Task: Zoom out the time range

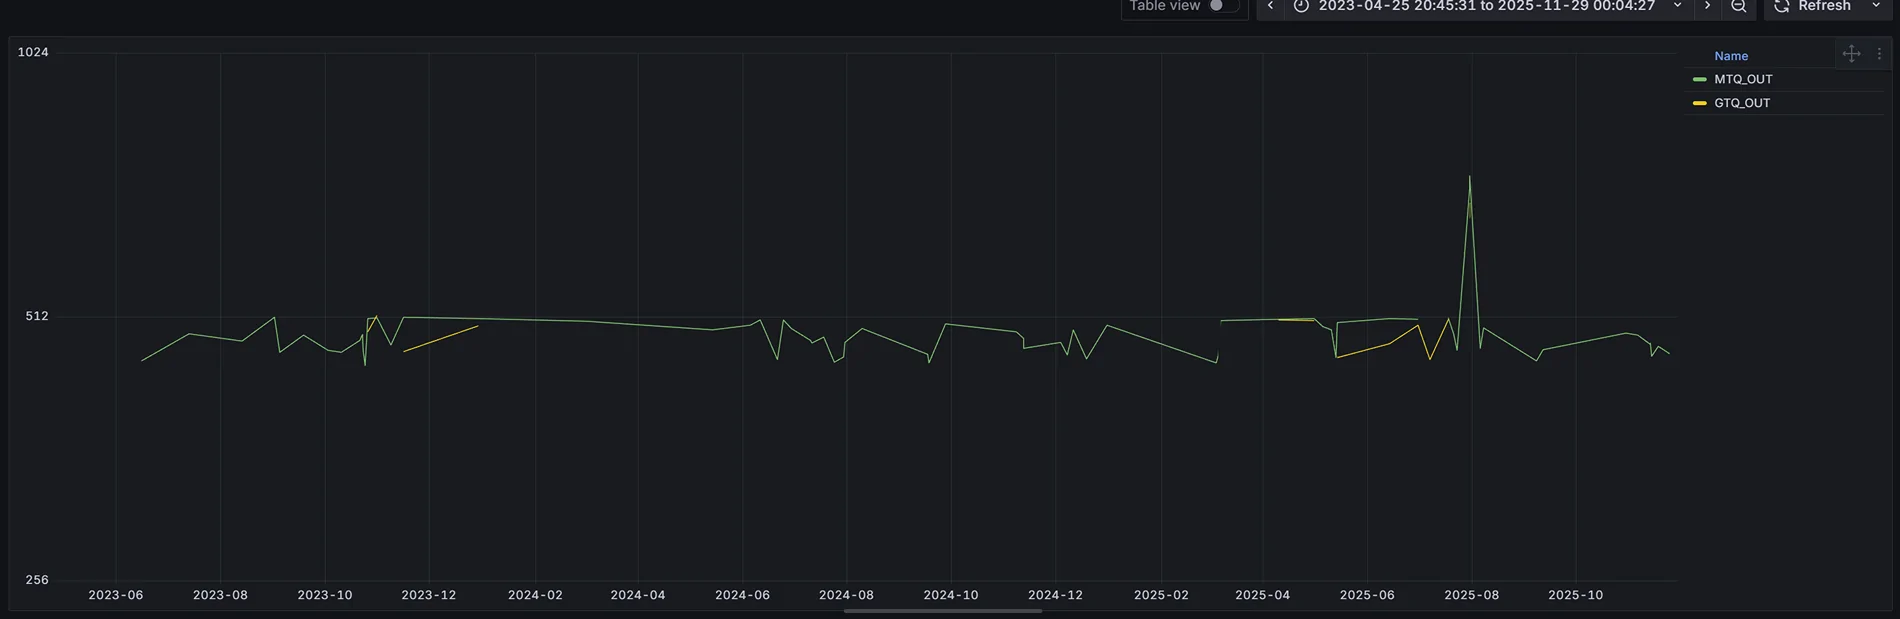Action: click(1739, 6)
